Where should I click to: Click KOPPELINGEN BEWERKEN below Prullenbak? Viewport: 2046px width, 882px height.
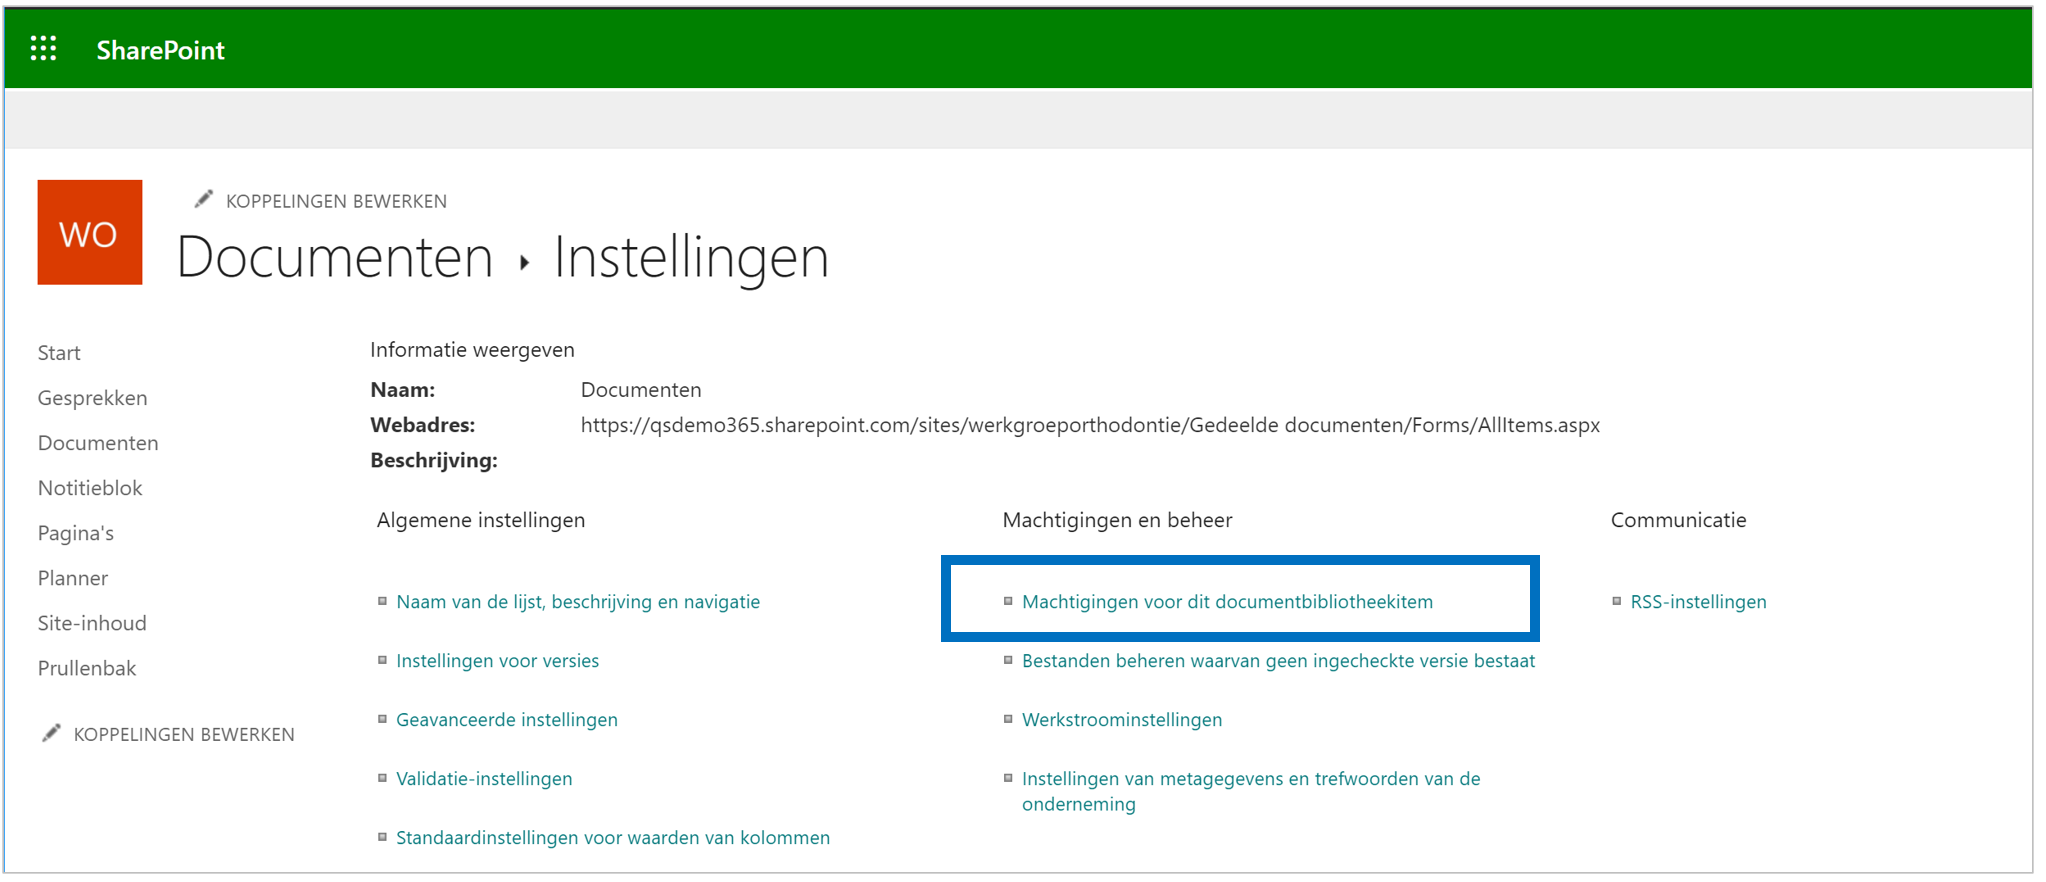[184, 734]
